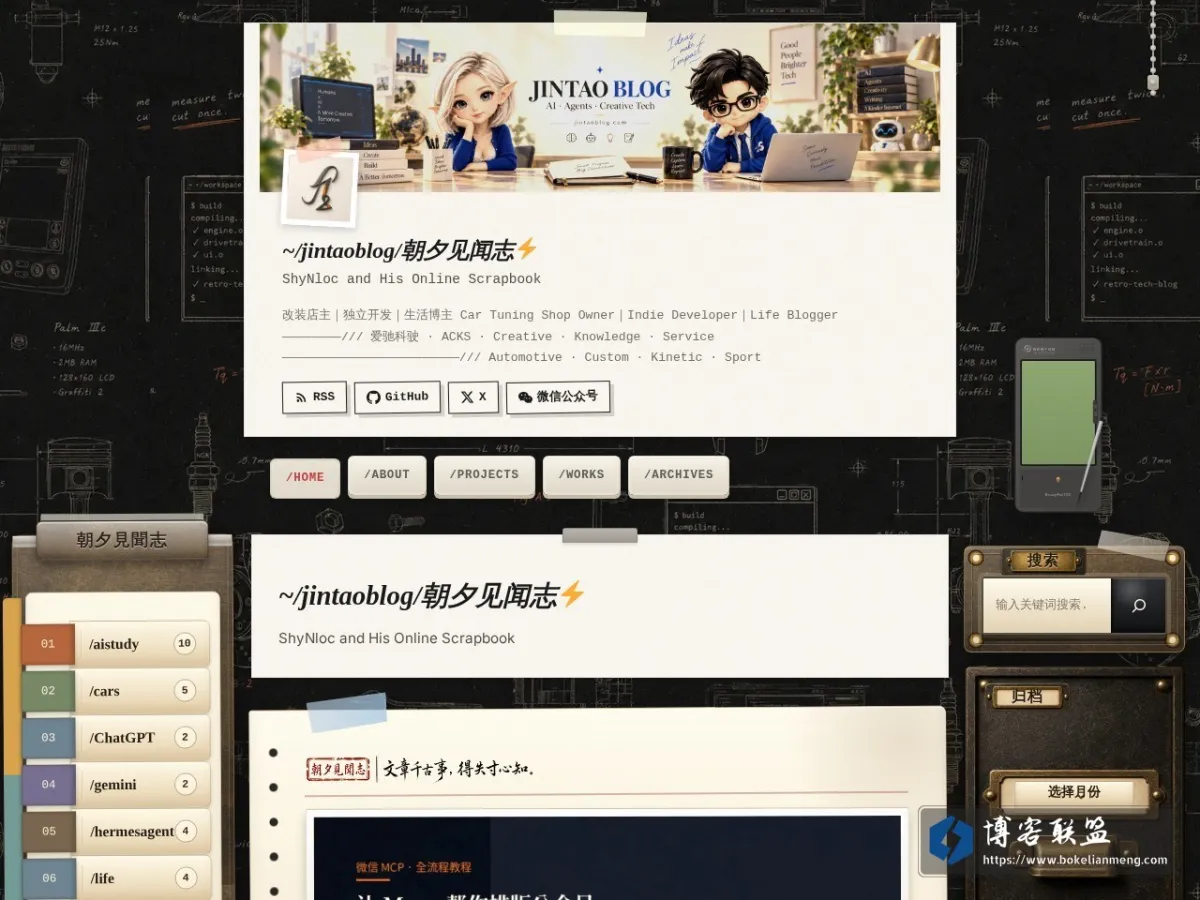
Task: Open the RSS feed button
Action: coord(315,397)
